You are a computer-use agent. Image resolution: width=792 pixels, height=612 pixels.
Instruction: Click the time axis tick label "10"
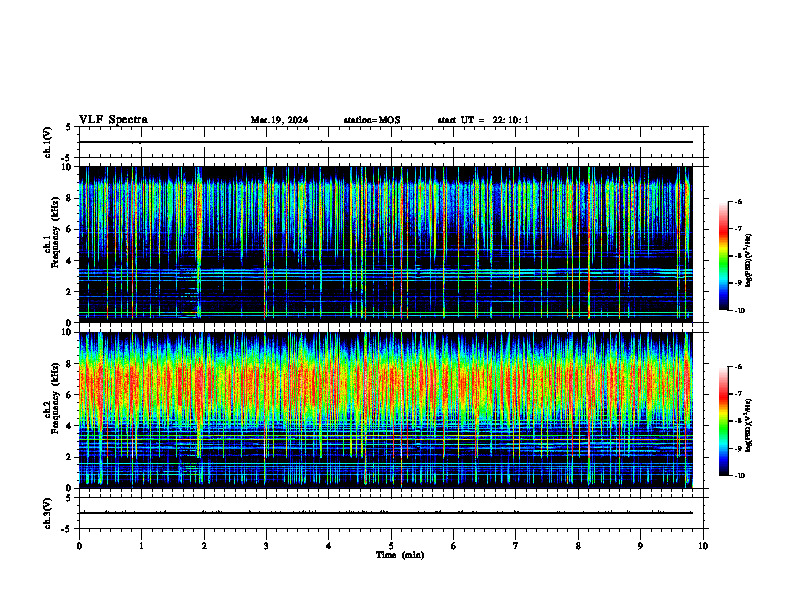703,546
